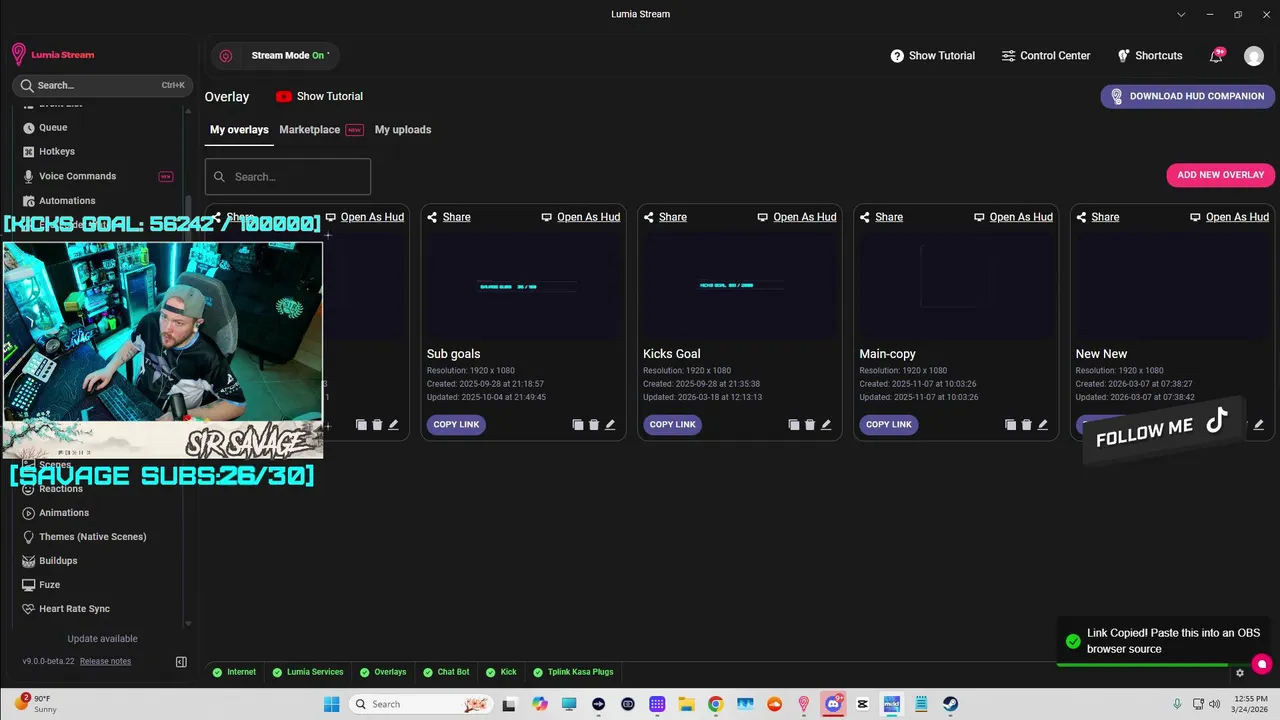Open Themes (Native Scenes)
Image resolution: width=1280 pixels, height=720 pixels.
[92, 537]
